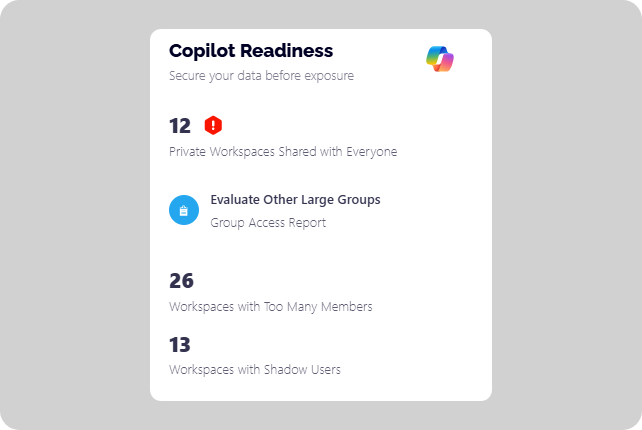Click the number 12 count

[x=180, y=126]
